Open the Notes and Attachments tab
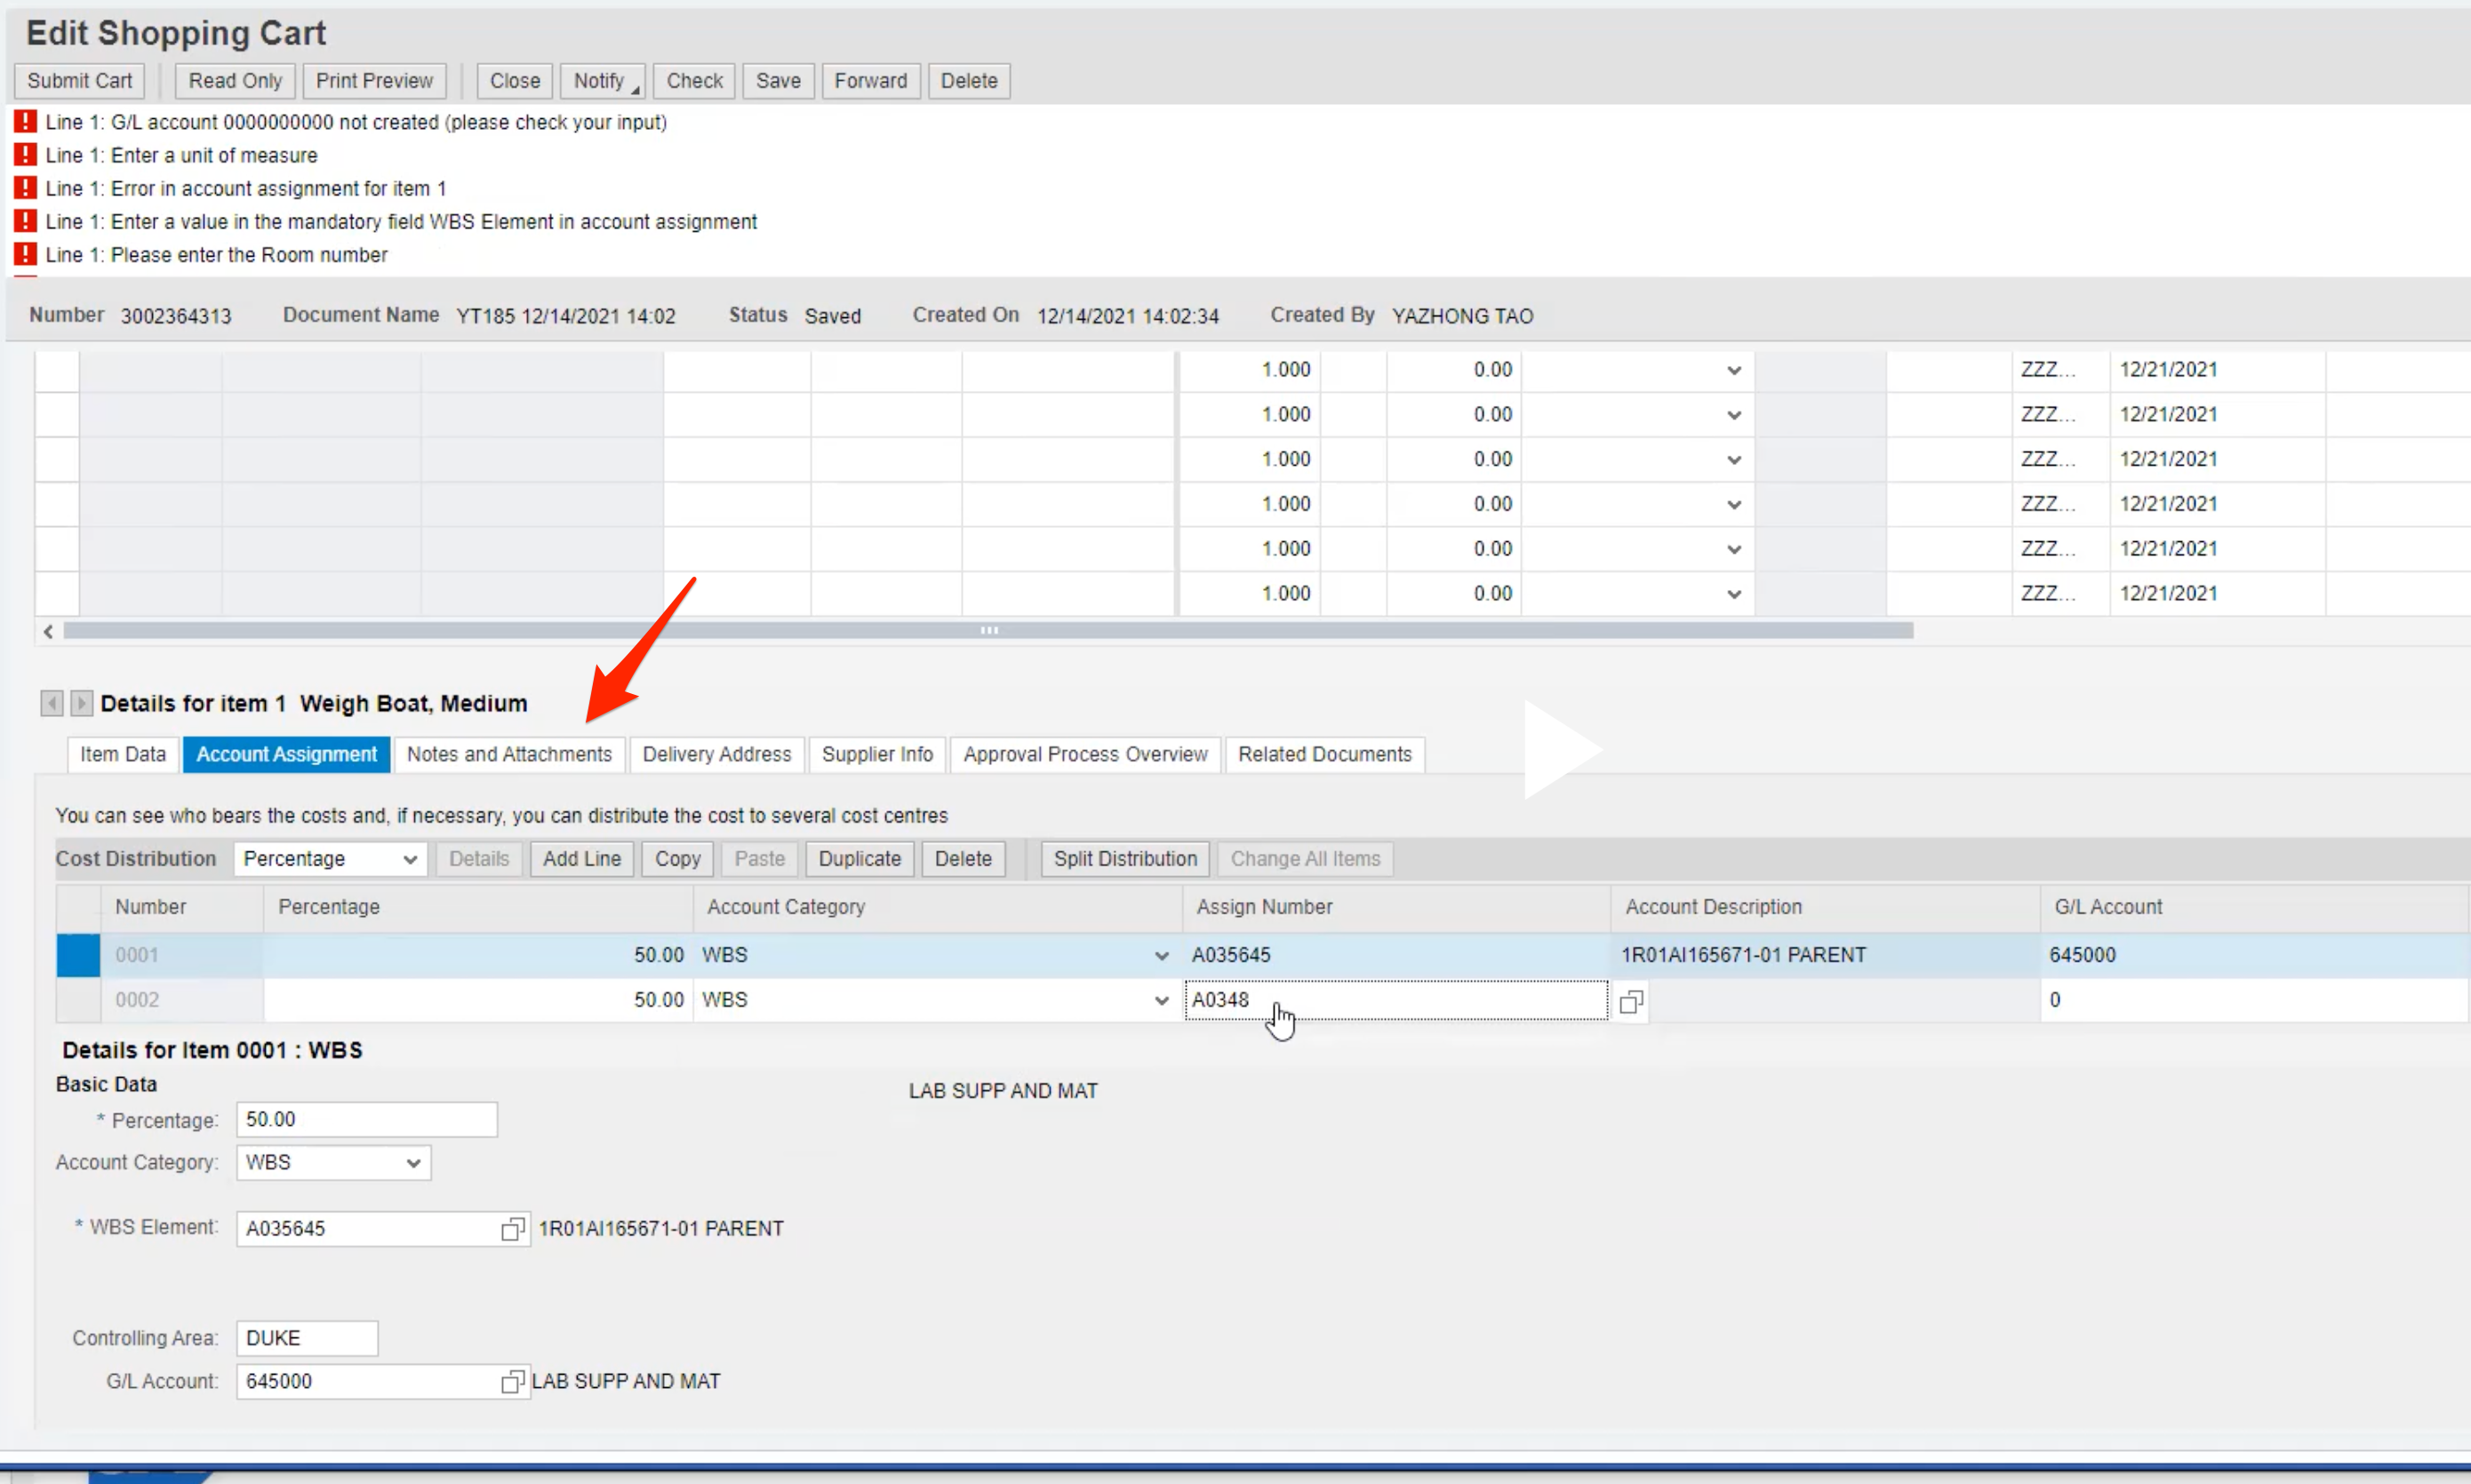This screenshot has height=1484, width=2471. 508,754
